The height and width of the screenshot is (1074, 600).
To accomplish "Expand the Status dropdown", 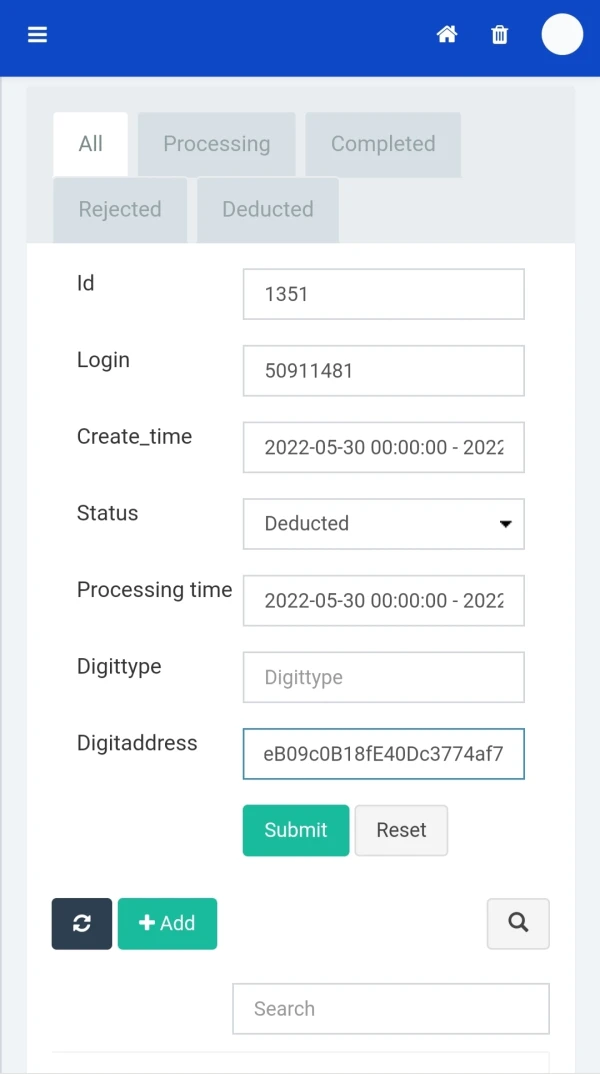I will click(384, 524).
